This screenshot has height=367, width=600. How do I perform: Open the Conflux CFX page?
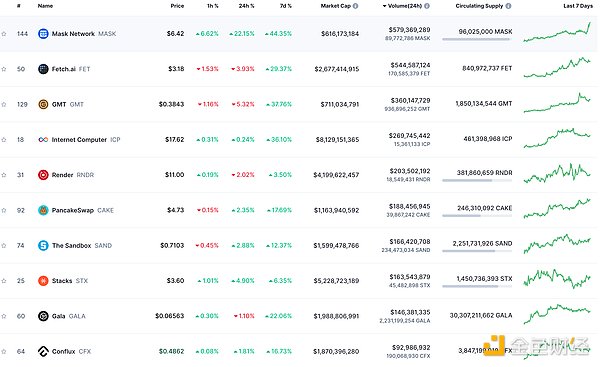click(72, 351)
